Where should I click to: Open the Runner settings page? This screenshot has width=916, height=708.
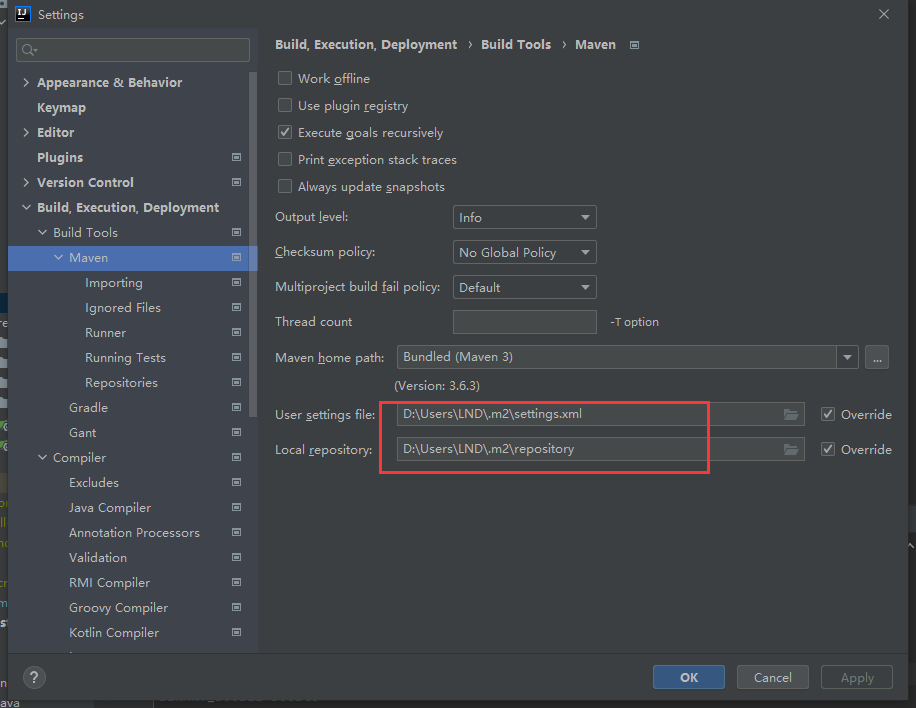point(105,333)
